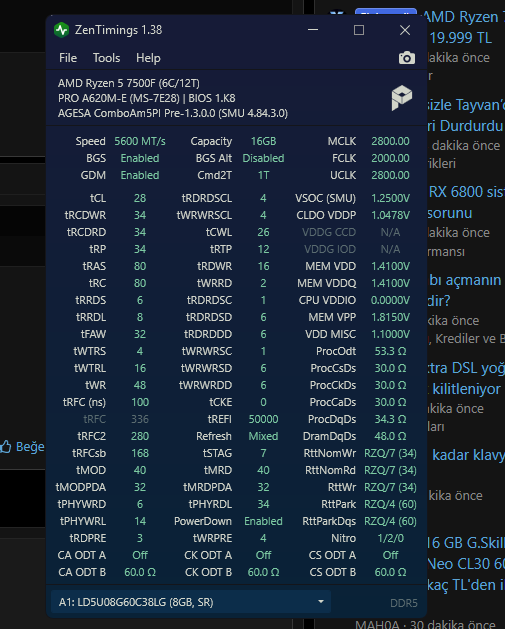
Task: Click the BGS Alt 'Disabled' value
Action: point(263,158)
